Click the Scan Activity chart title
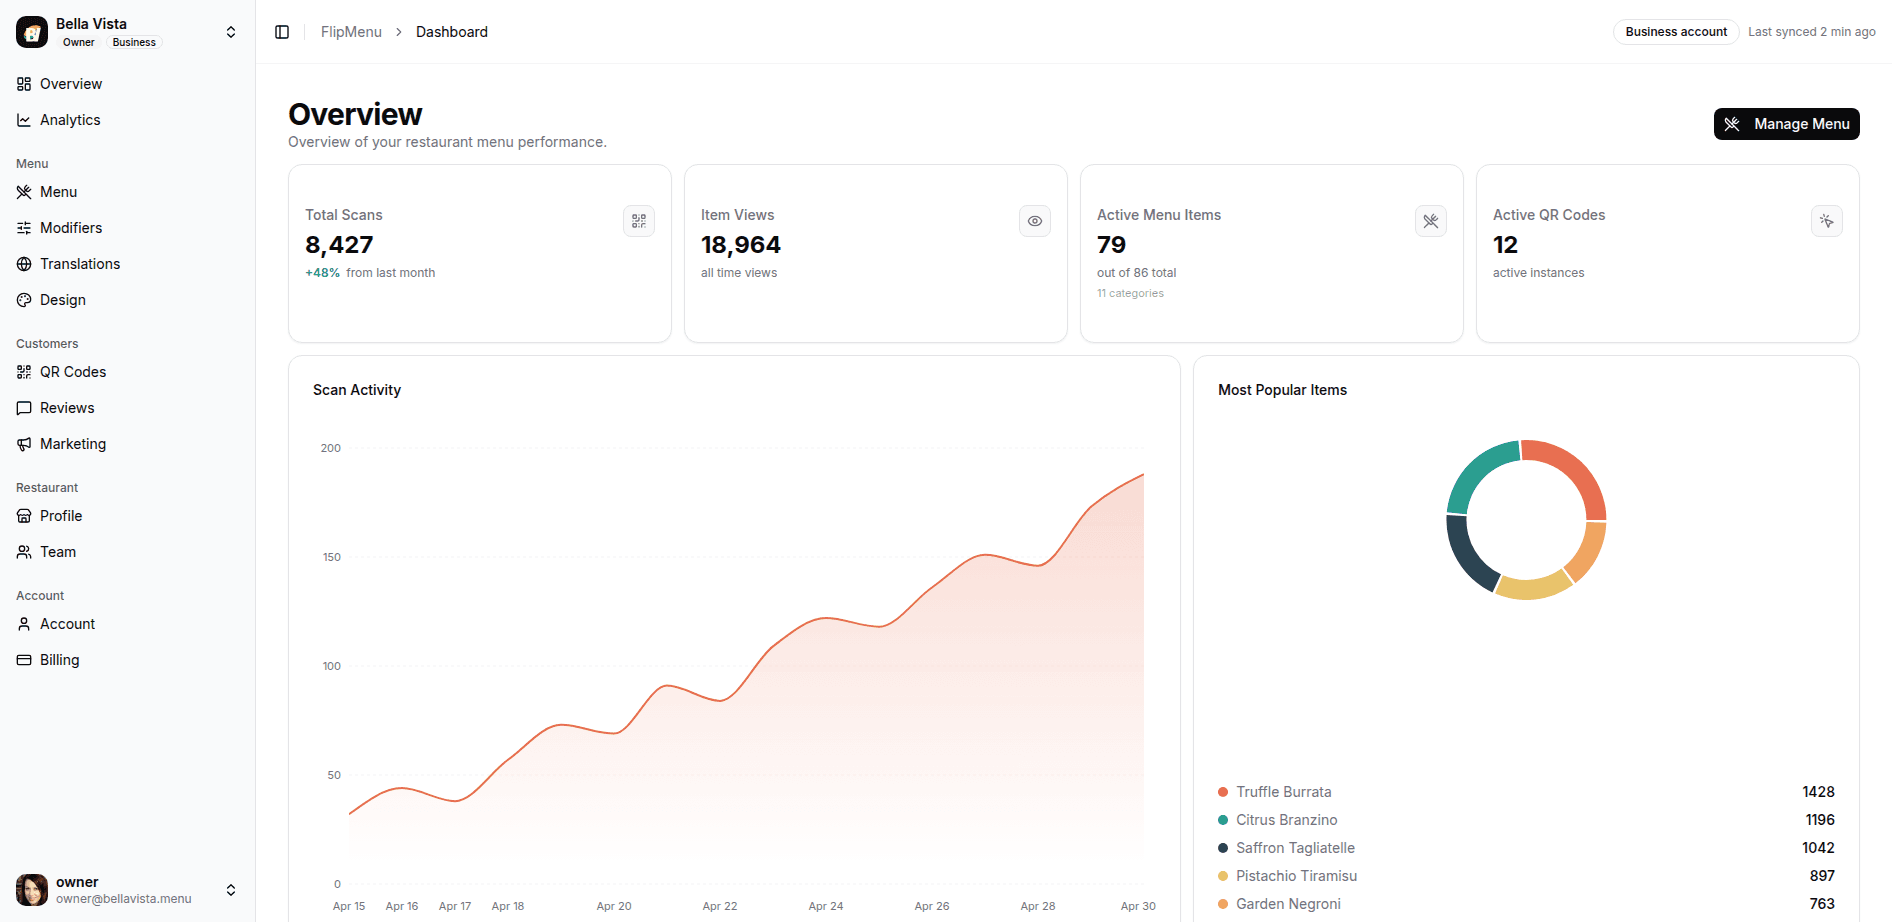Screen dimensions: 1892x922 coord(357,390)
